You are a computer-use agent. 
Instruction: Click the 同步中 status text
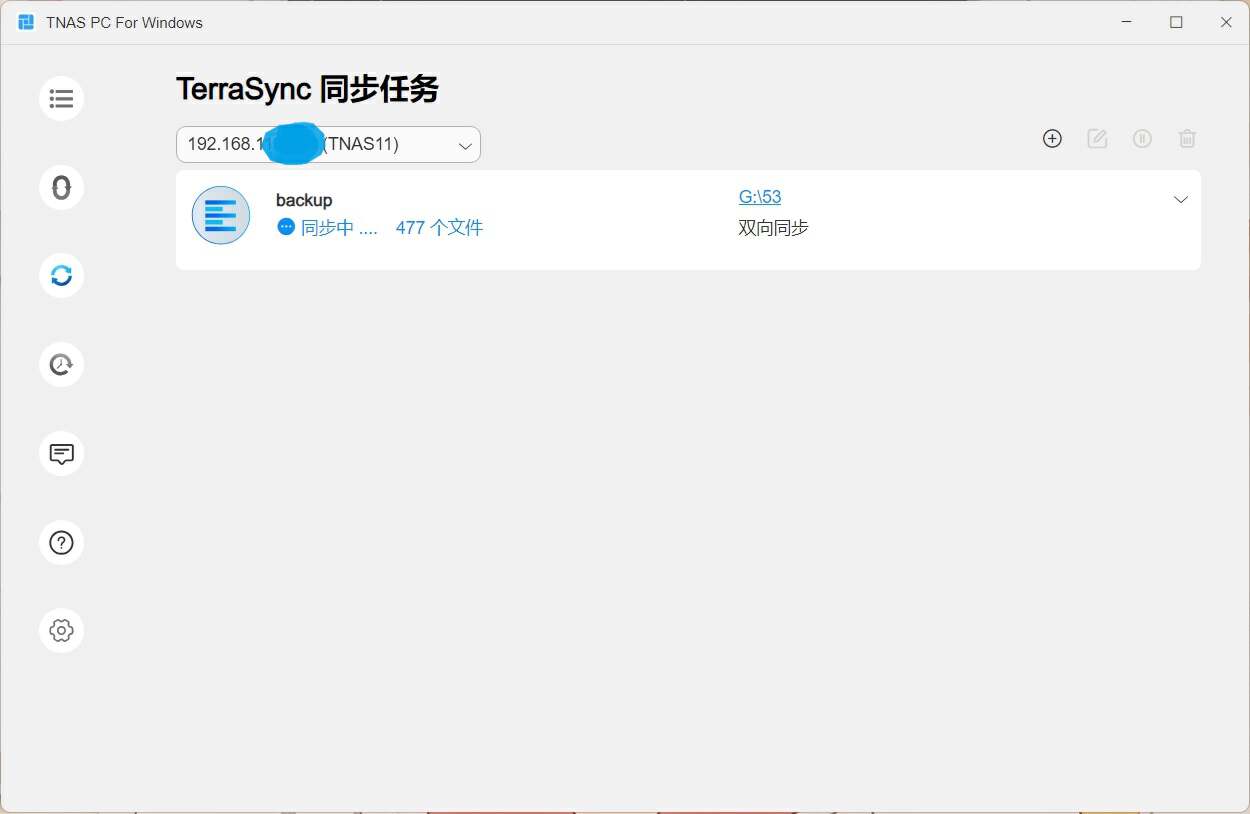coord(339,227)
